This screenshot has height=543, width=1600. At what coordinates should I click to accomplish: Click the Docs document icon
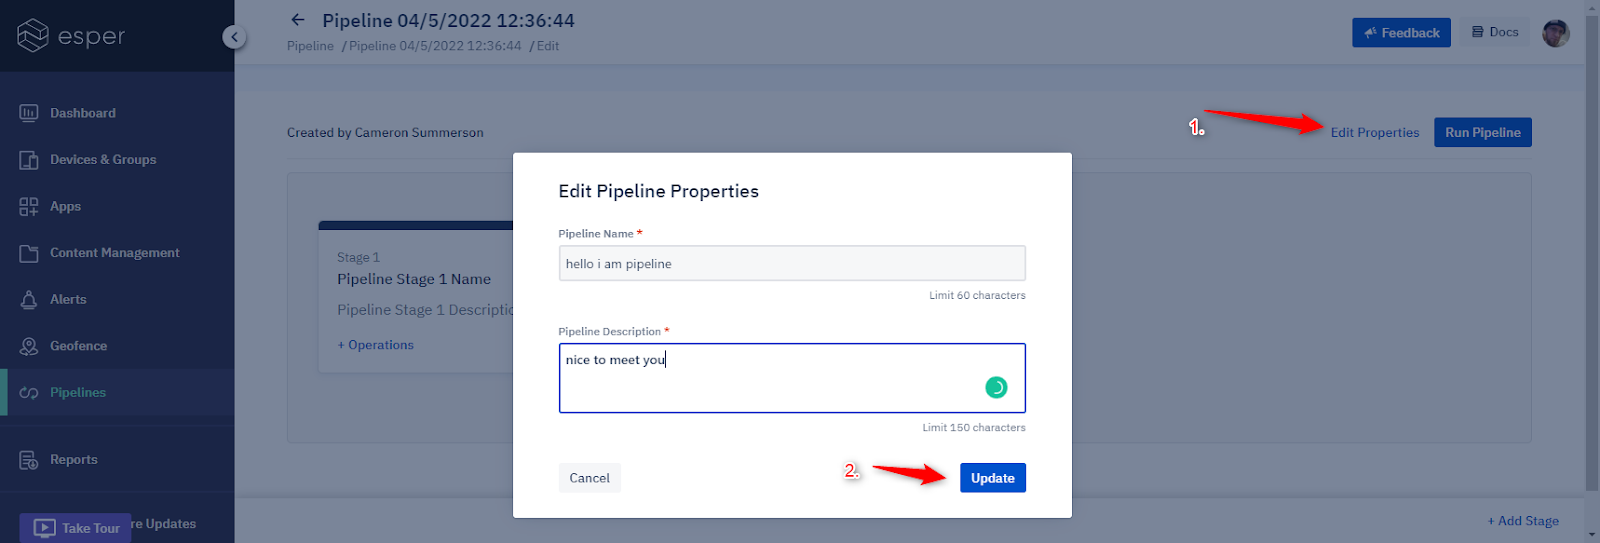click(x=1477, y=32)
